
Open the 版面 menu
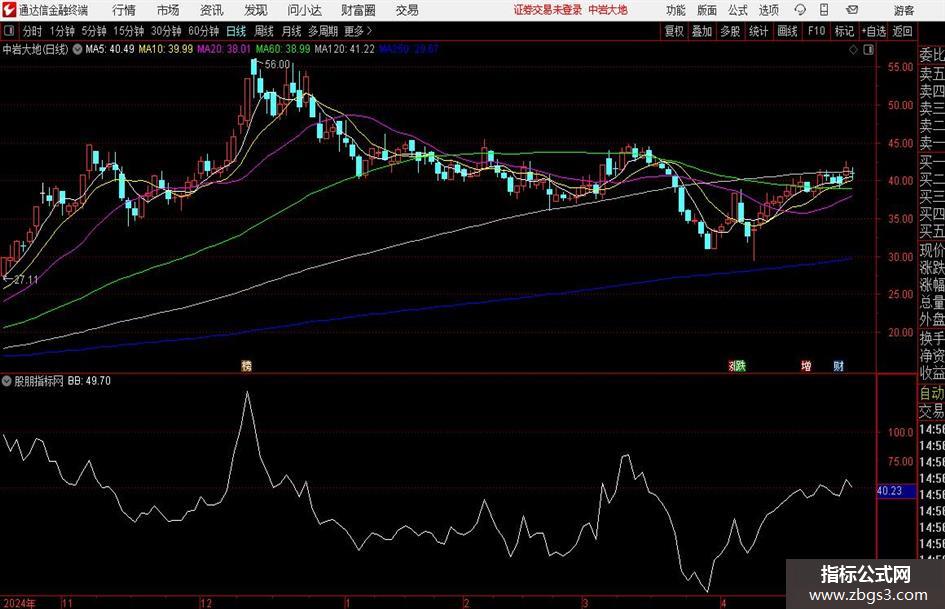coord(707,10)
